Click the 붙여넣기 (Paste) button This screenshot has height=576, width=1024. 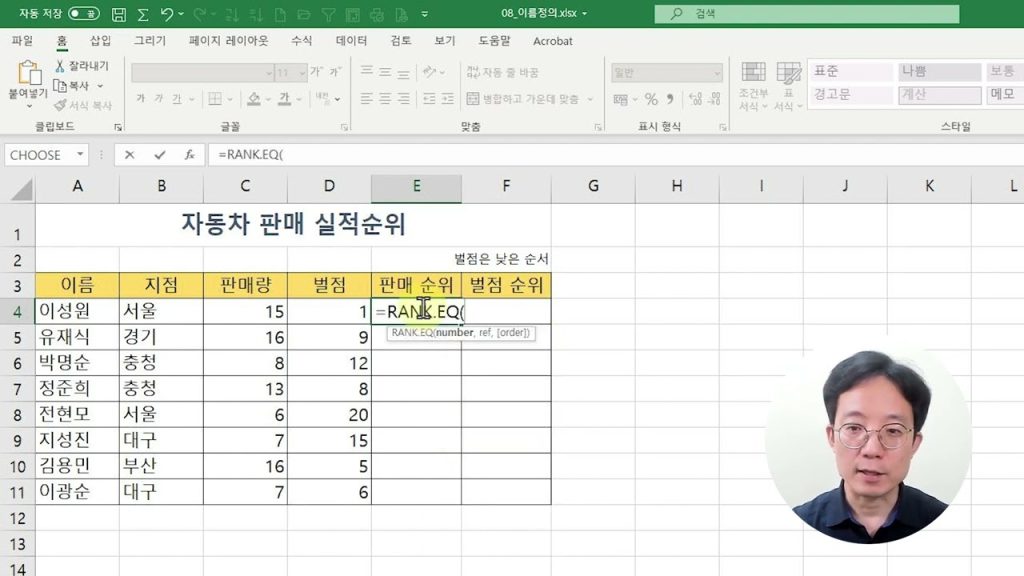tap(28, 80)
